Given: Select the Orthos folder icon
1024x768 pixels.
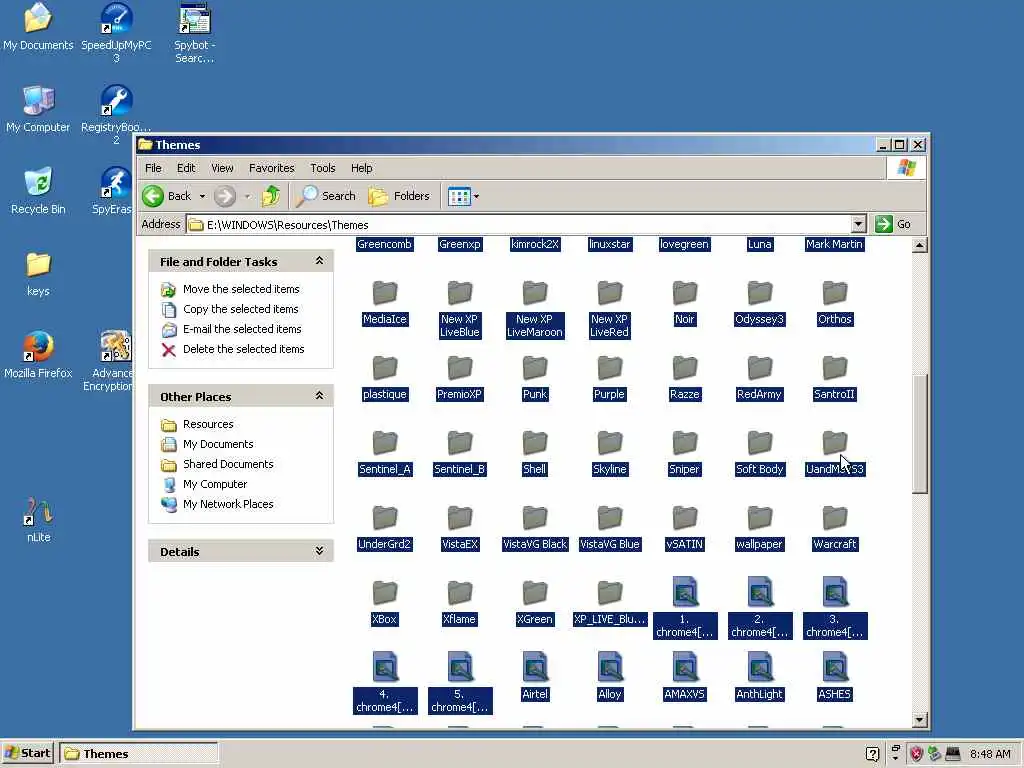Looking at the screenshot, I should pyautogui.click(x=835, y=293).
